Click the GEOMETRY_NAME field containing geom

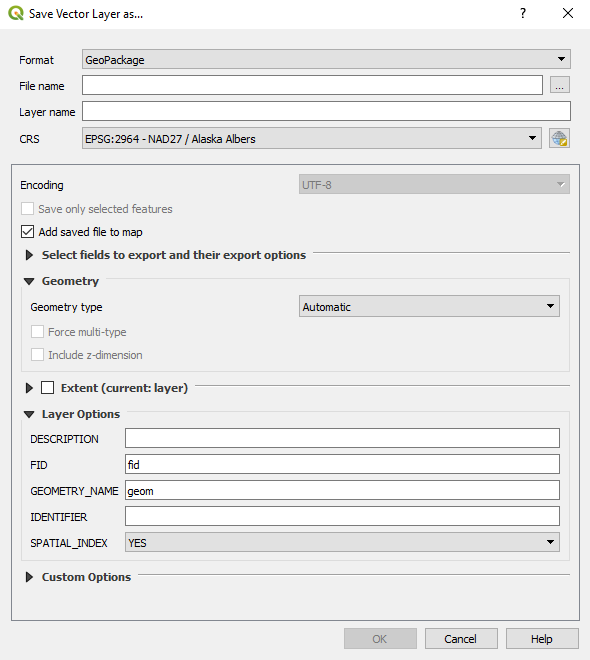coord(342,490)
